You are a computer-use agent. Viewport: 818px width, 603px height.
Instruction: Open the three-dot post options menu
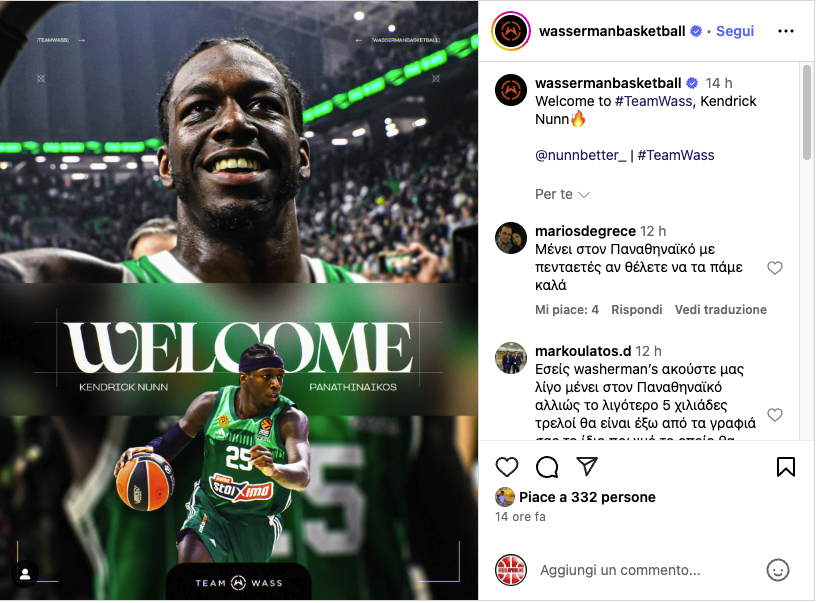pyautogui.click(x=786, y=31)
